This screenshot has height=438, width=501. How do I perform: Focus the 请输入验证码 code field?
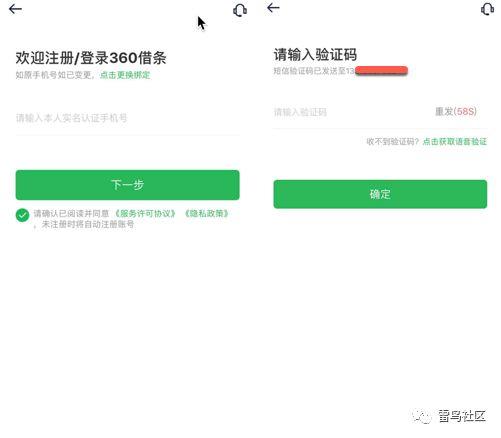click(350, 112)
